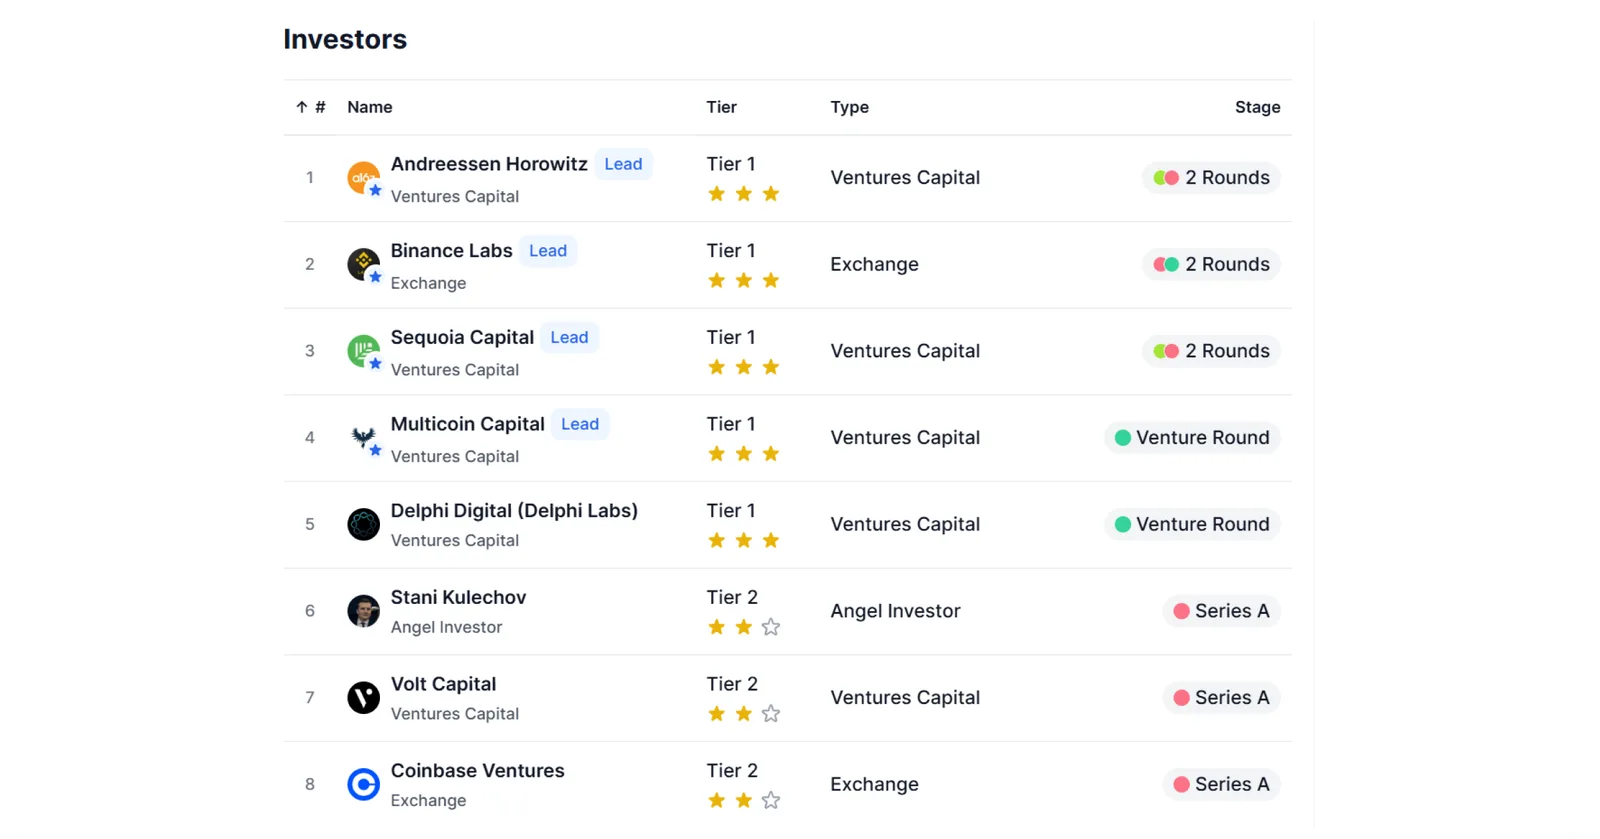
Task: Click the Coinbase Ventures blue logo
Action: pos(363,784)
